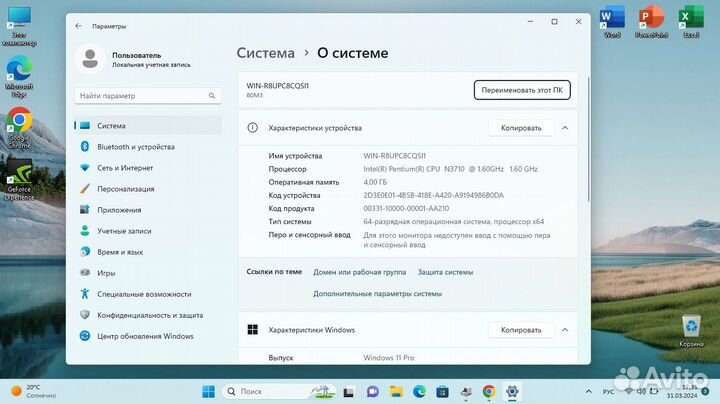The height and width of the screenshot is (404, 720).
Task: Open Приложения settings
Action: tap(148, 210)
